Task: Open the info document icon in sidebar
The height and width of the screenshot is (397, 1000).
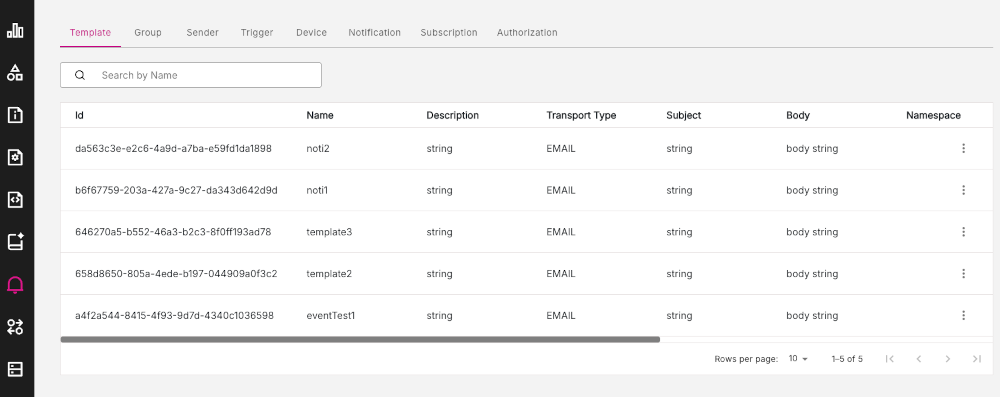Action: [15, 115]
